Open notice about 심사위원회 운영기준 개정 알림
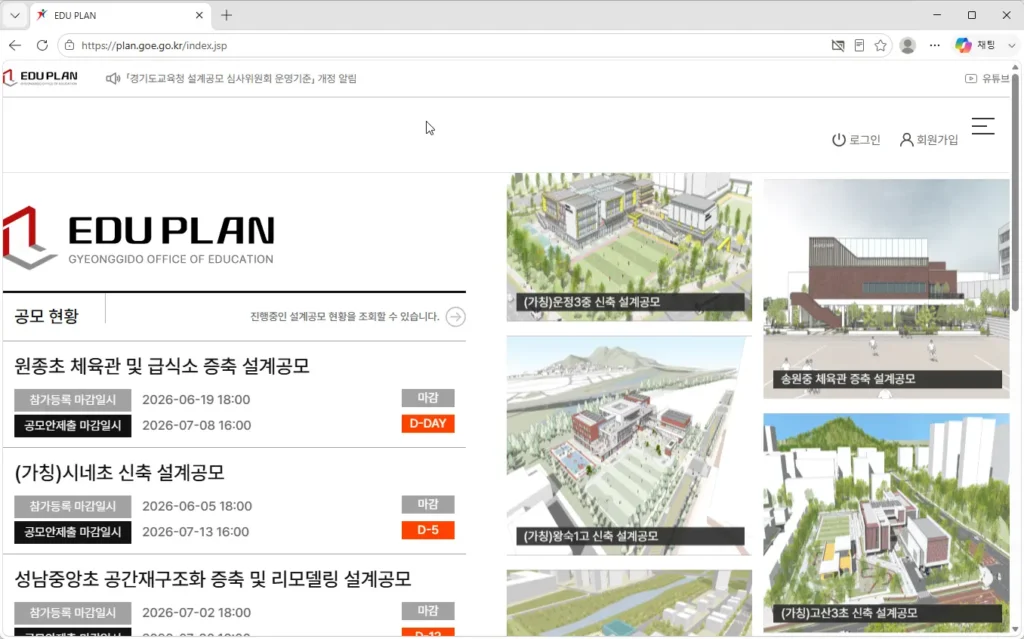The width and height of the screenshot is (1024, 639). pyautogui.click(x=240, y=78)
